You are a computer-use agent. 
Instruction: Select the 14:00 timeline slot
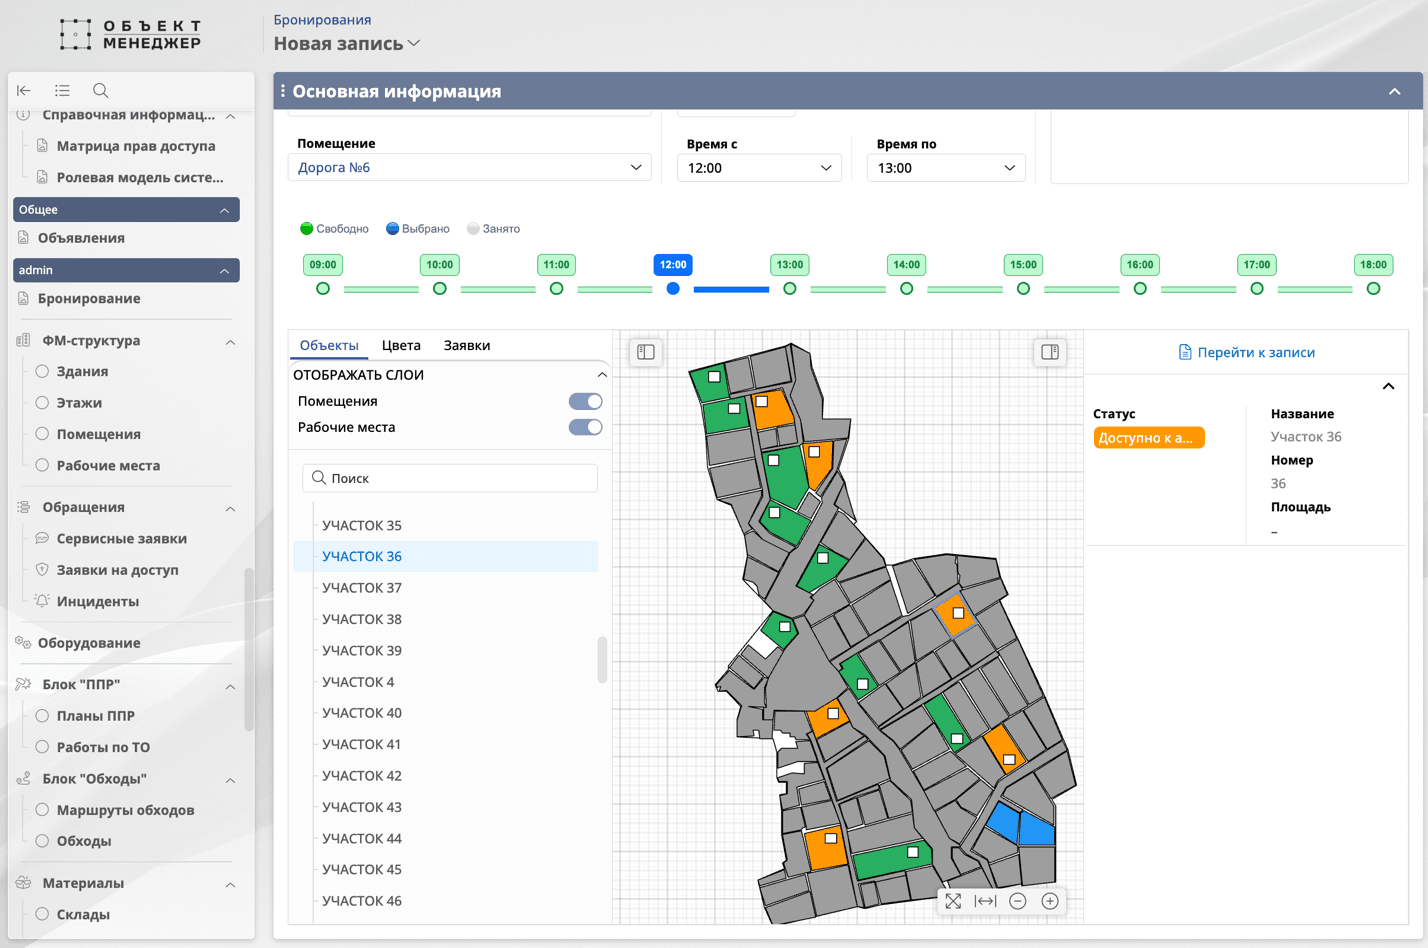pos(906,265)
